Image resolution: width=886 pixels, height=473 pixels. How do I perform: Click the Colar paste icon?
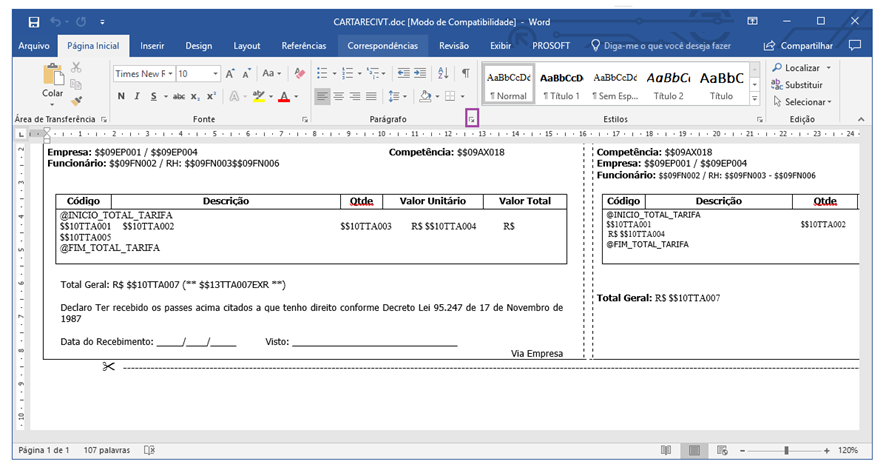pos(53,75)
